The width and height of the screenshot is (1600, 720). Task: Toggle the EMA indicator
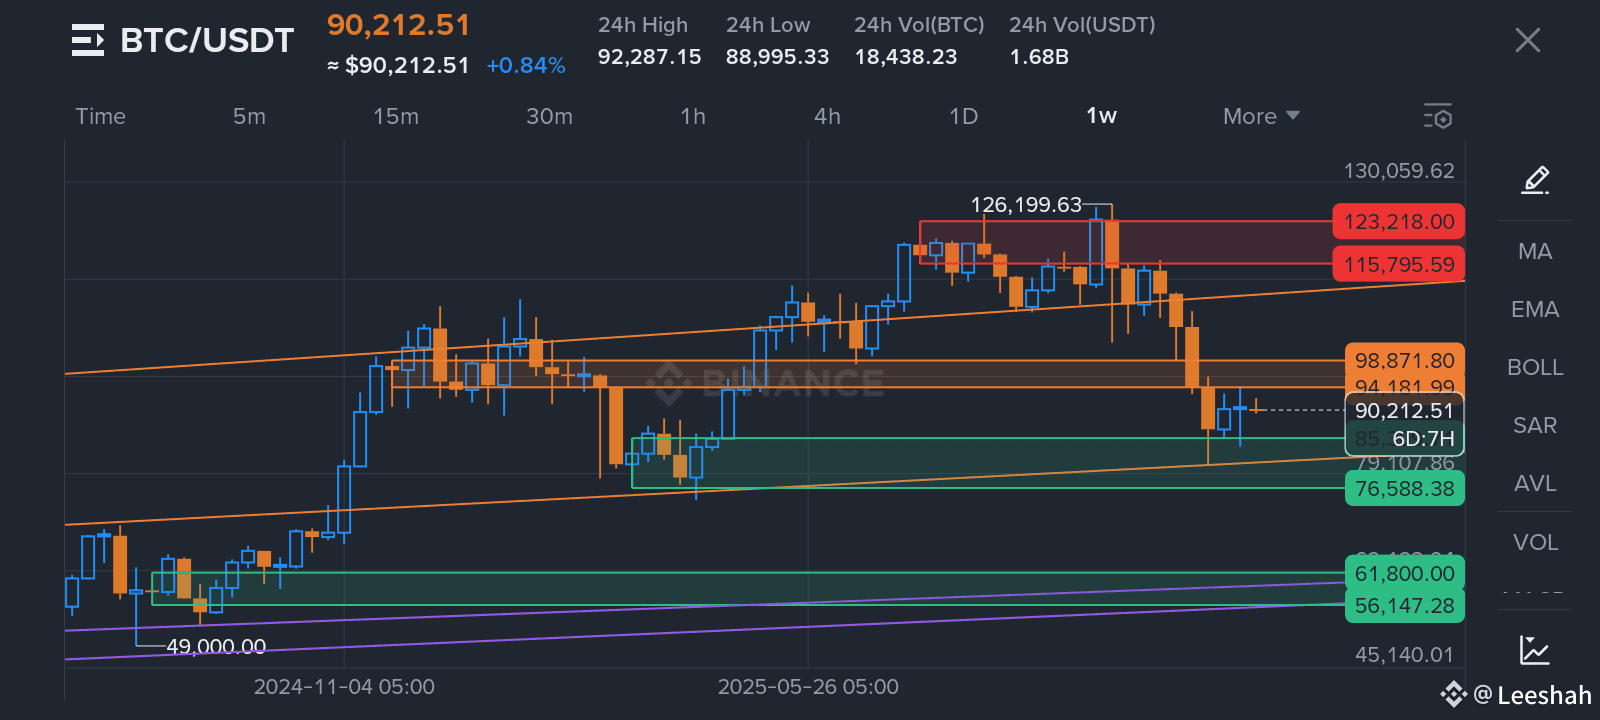[1534, 309]
